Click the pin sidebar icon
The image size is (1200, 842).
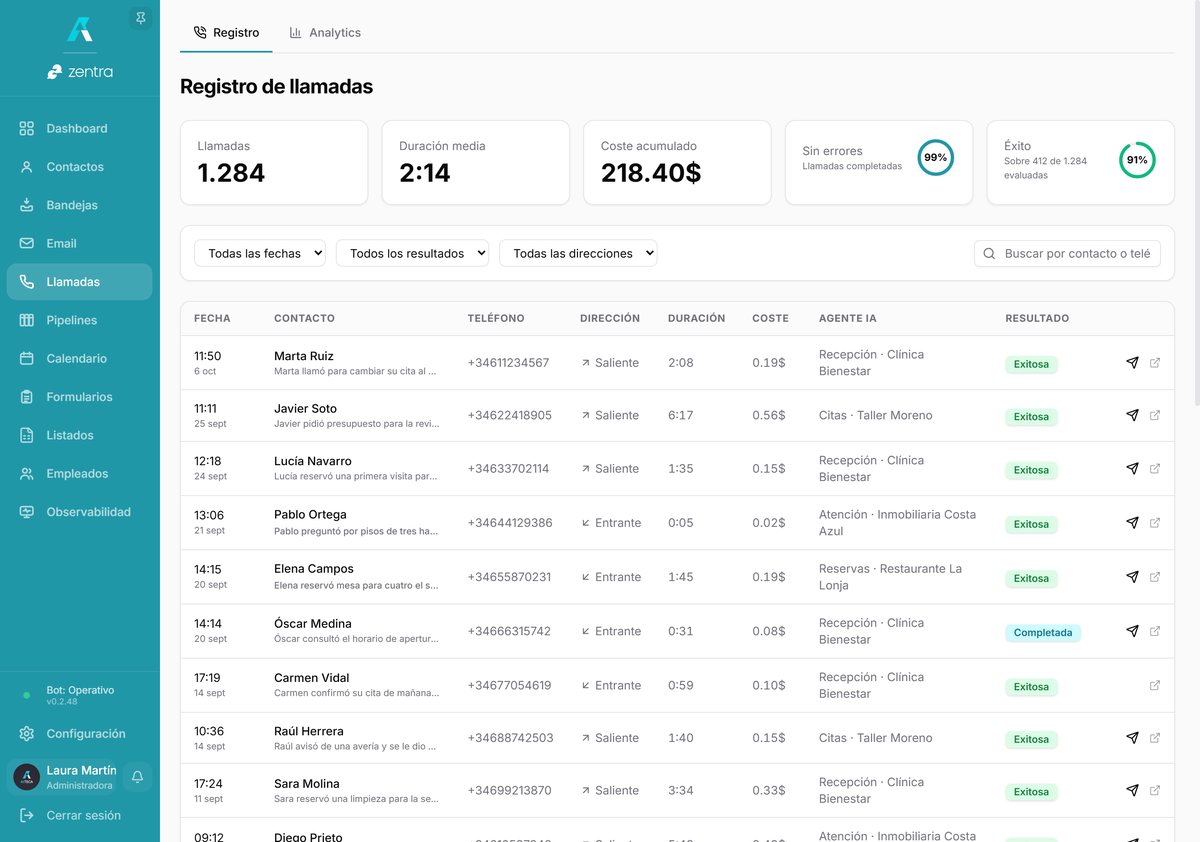140,18
